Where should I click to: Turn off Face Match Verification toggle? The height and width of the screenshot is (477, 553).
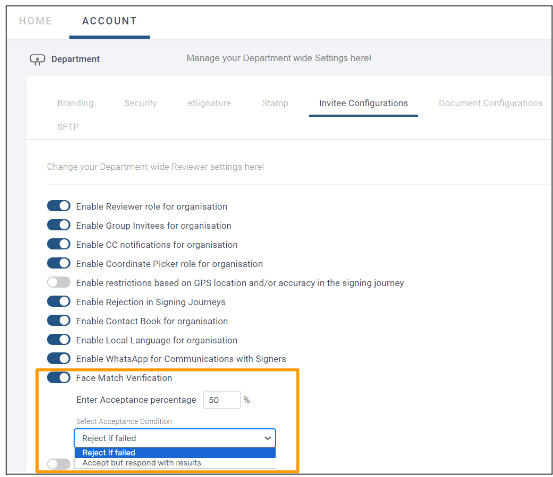pos(59,378)
